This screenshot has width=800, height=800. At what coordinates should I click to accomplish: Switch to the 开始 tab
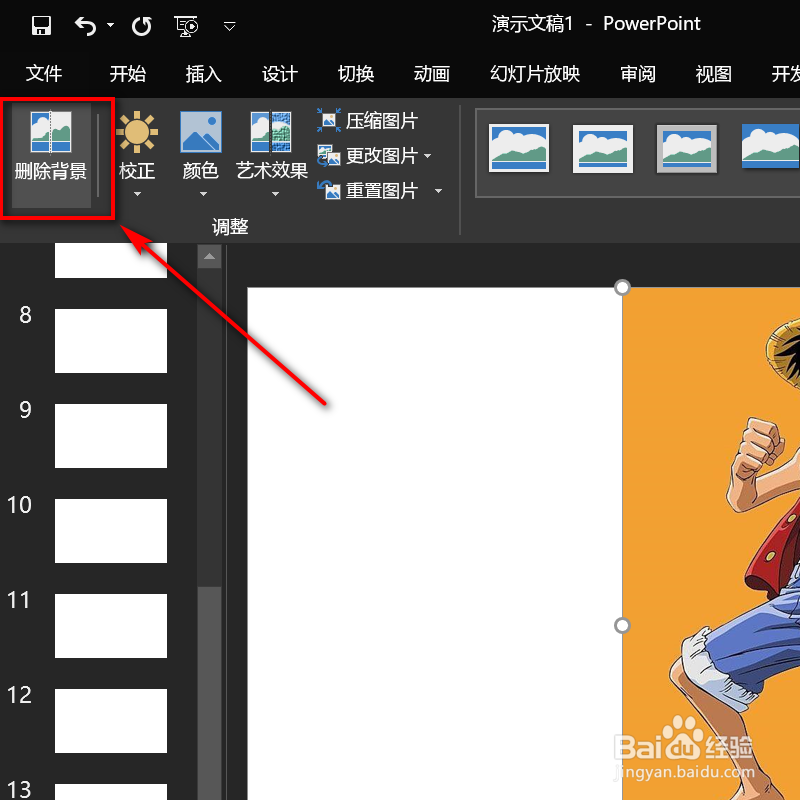tap(128, 74)
